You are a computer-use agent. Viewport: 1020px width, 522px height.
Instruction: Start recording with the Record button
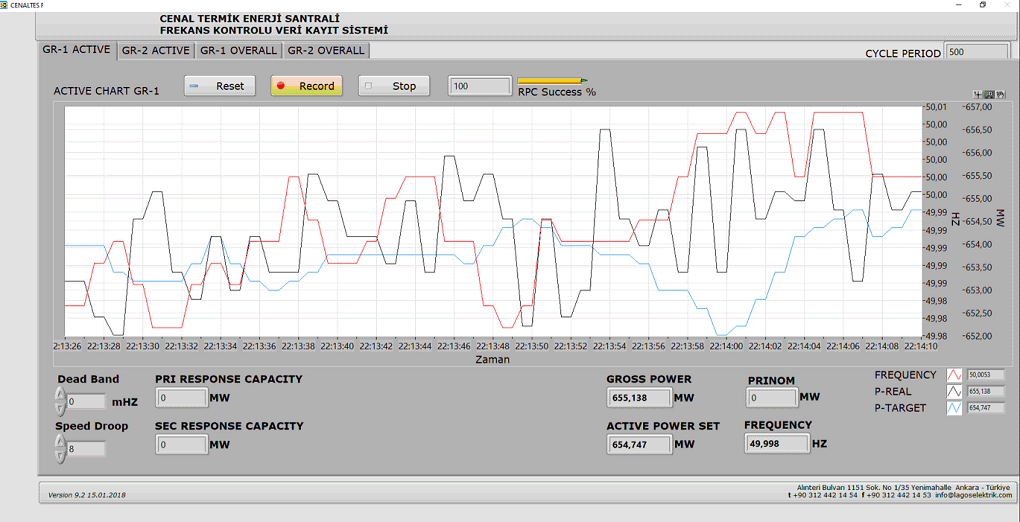pos(306,86)
